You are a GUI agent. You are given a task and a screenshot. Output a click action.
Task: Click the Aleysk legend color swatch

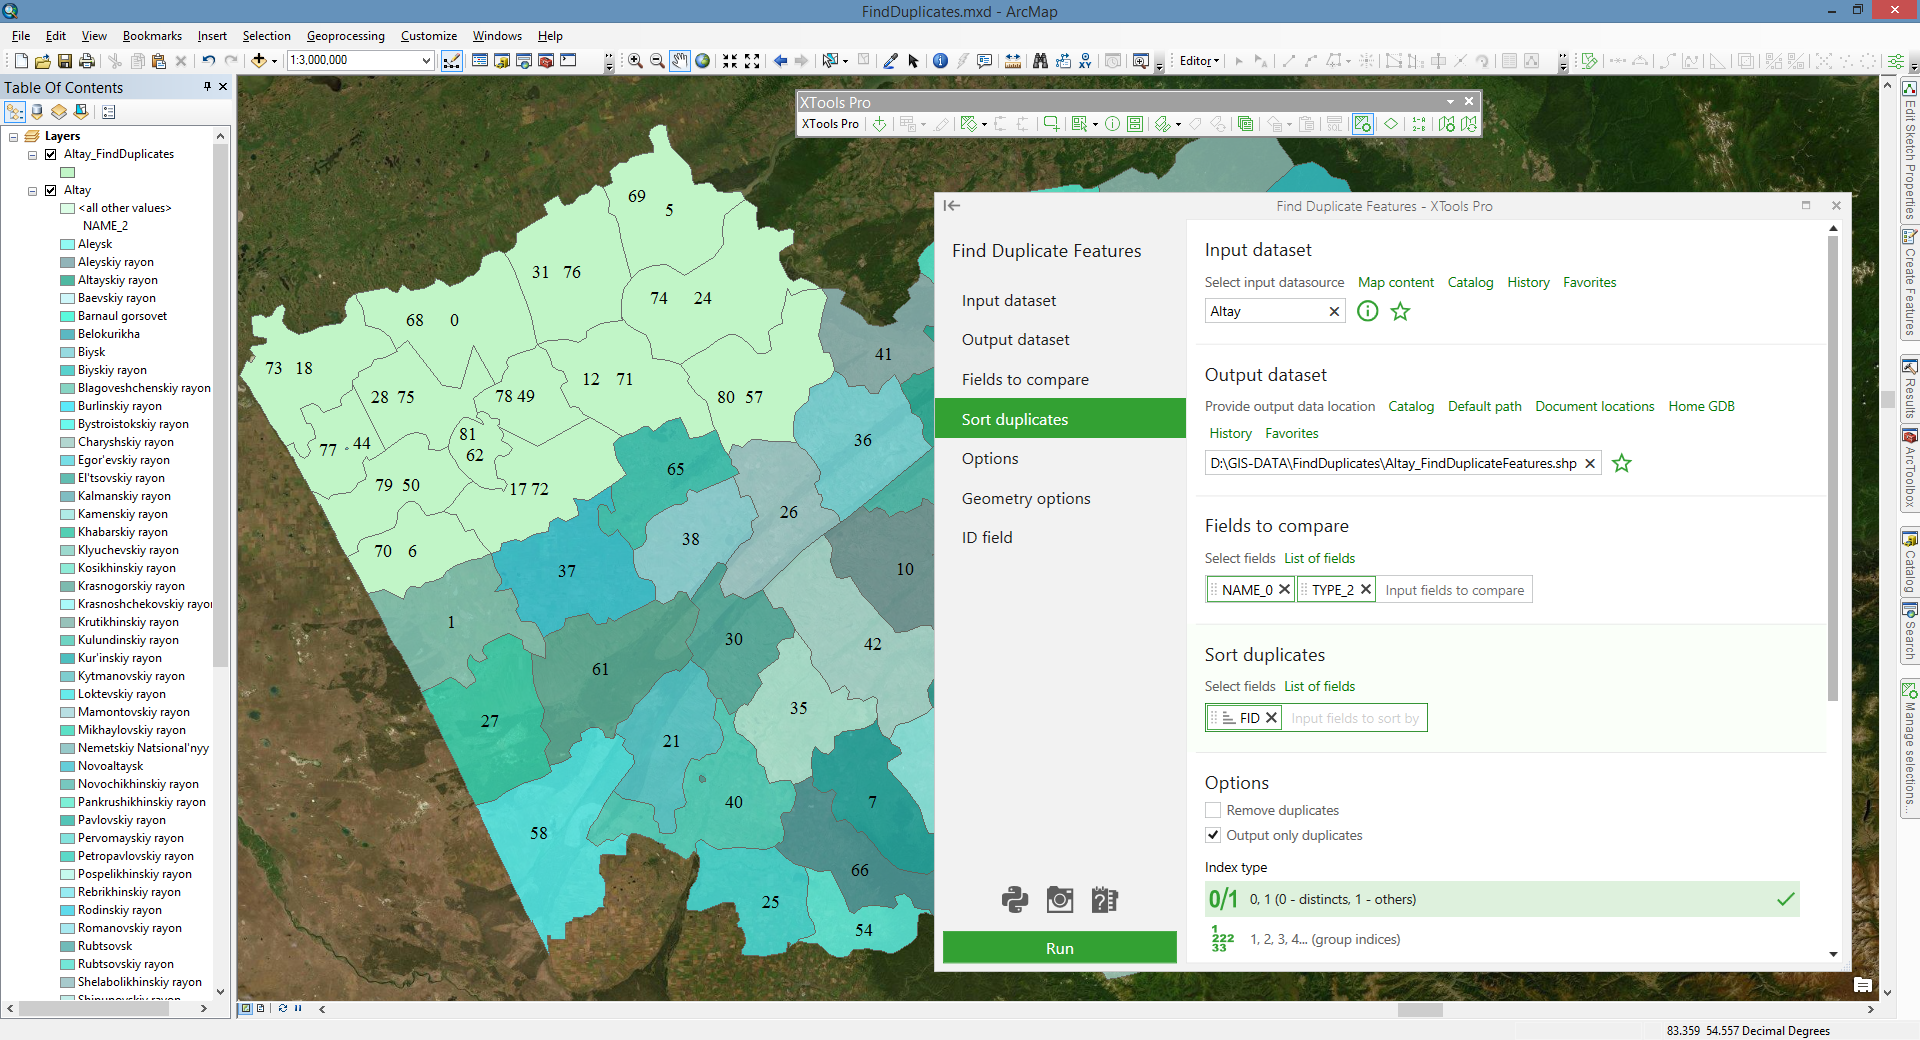[x=67, y=244]
